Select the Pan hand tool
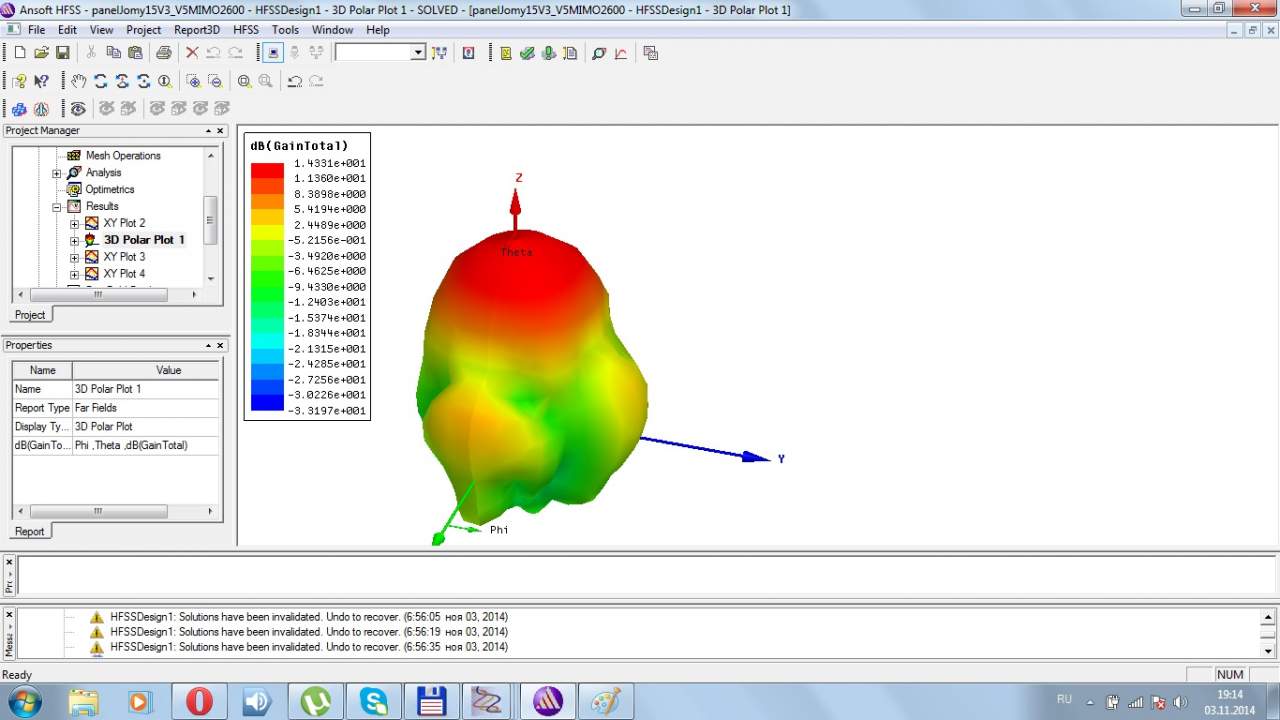 [x=79, y=81]
